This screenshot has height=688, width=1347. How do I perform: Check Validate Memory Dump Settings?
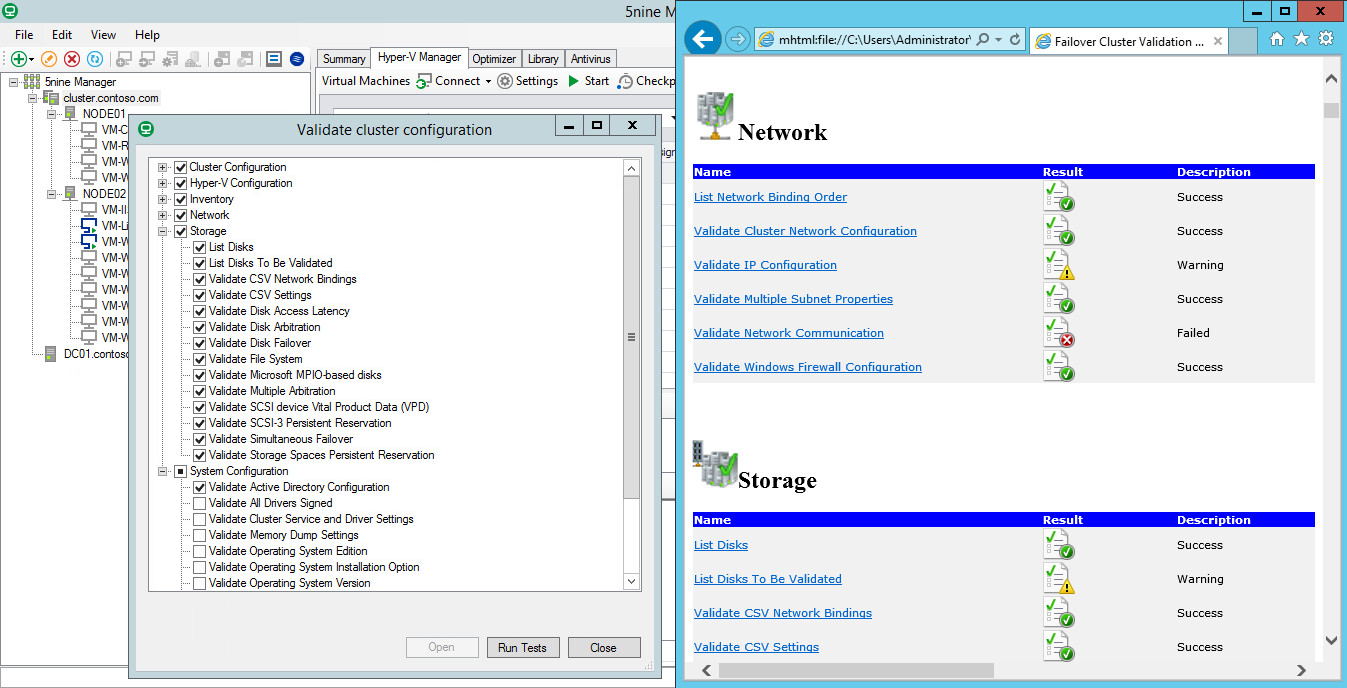(x=200, y=535)
